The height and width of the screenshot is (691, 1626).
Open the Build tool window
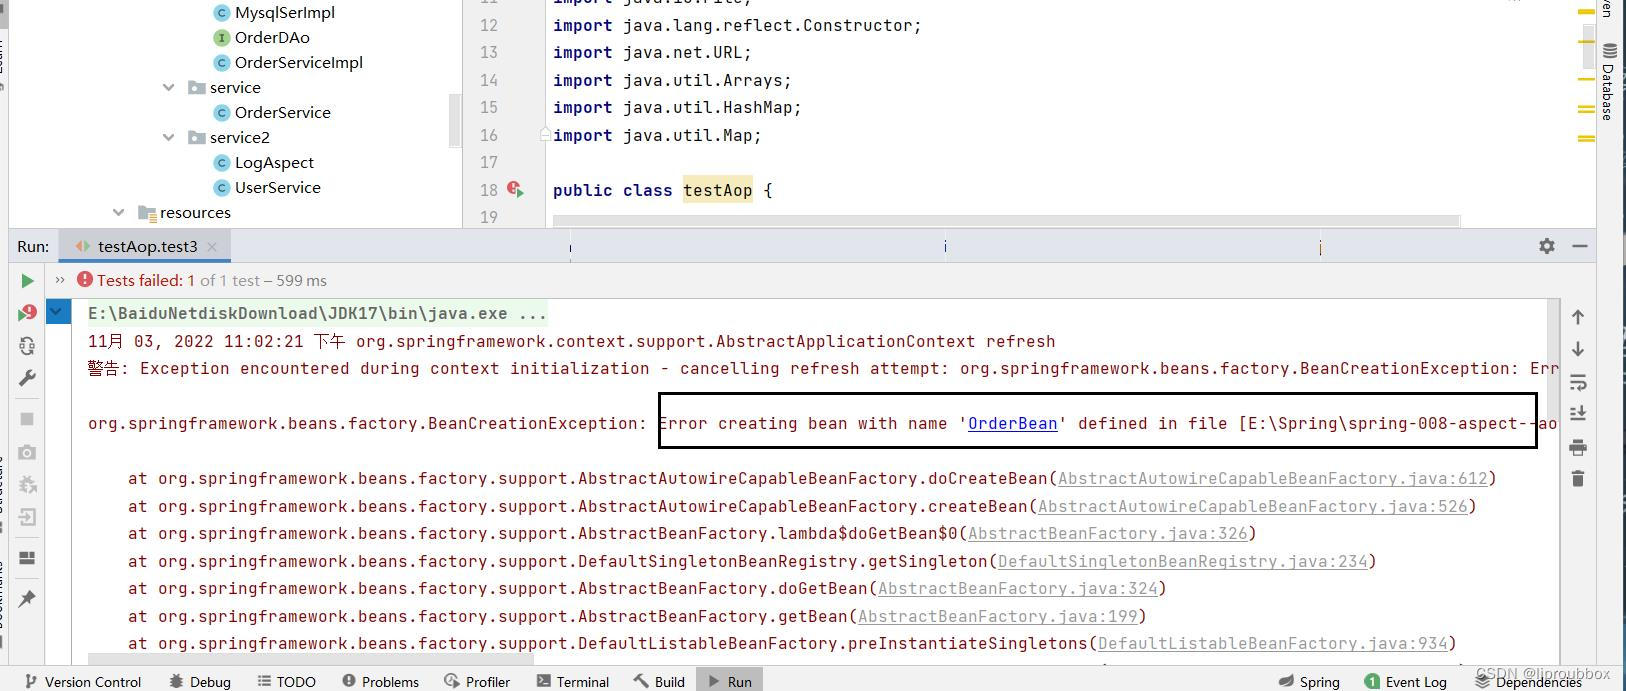coord(659,681)
